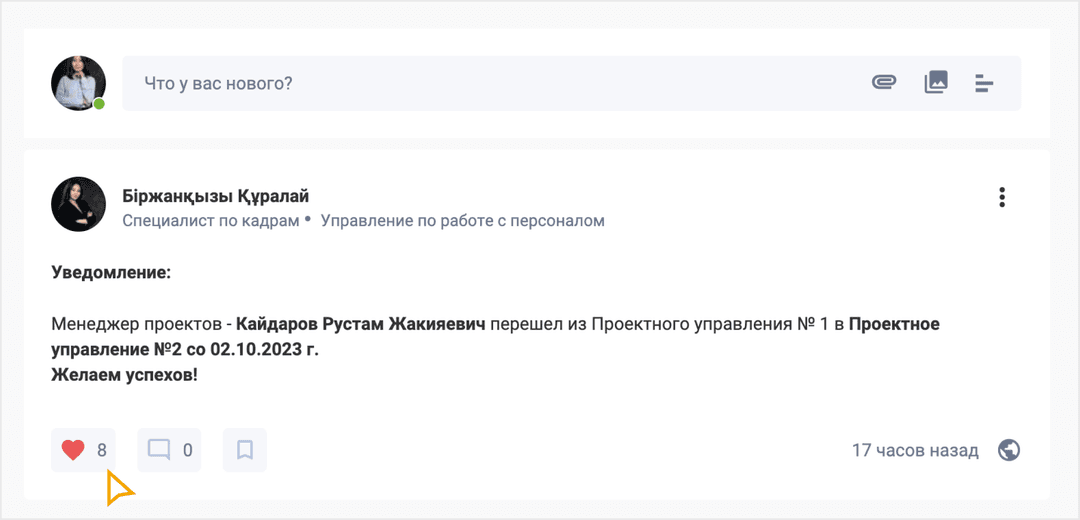This screenshot has height=520, width=1080.
Task: Click the "Уведомление:" post heading
Action: 111,272
